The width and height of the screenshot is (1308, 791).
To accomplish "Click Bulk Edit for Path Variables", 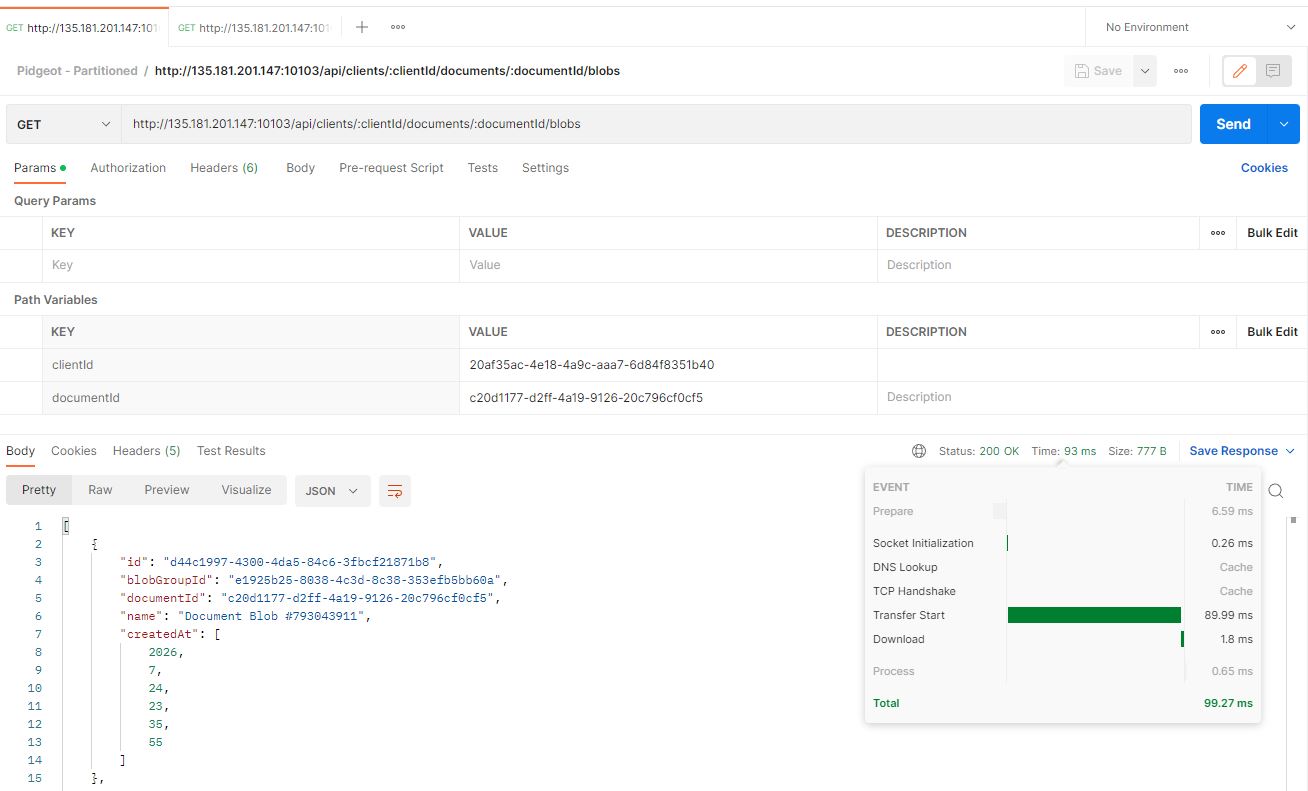I will 1272,332.
